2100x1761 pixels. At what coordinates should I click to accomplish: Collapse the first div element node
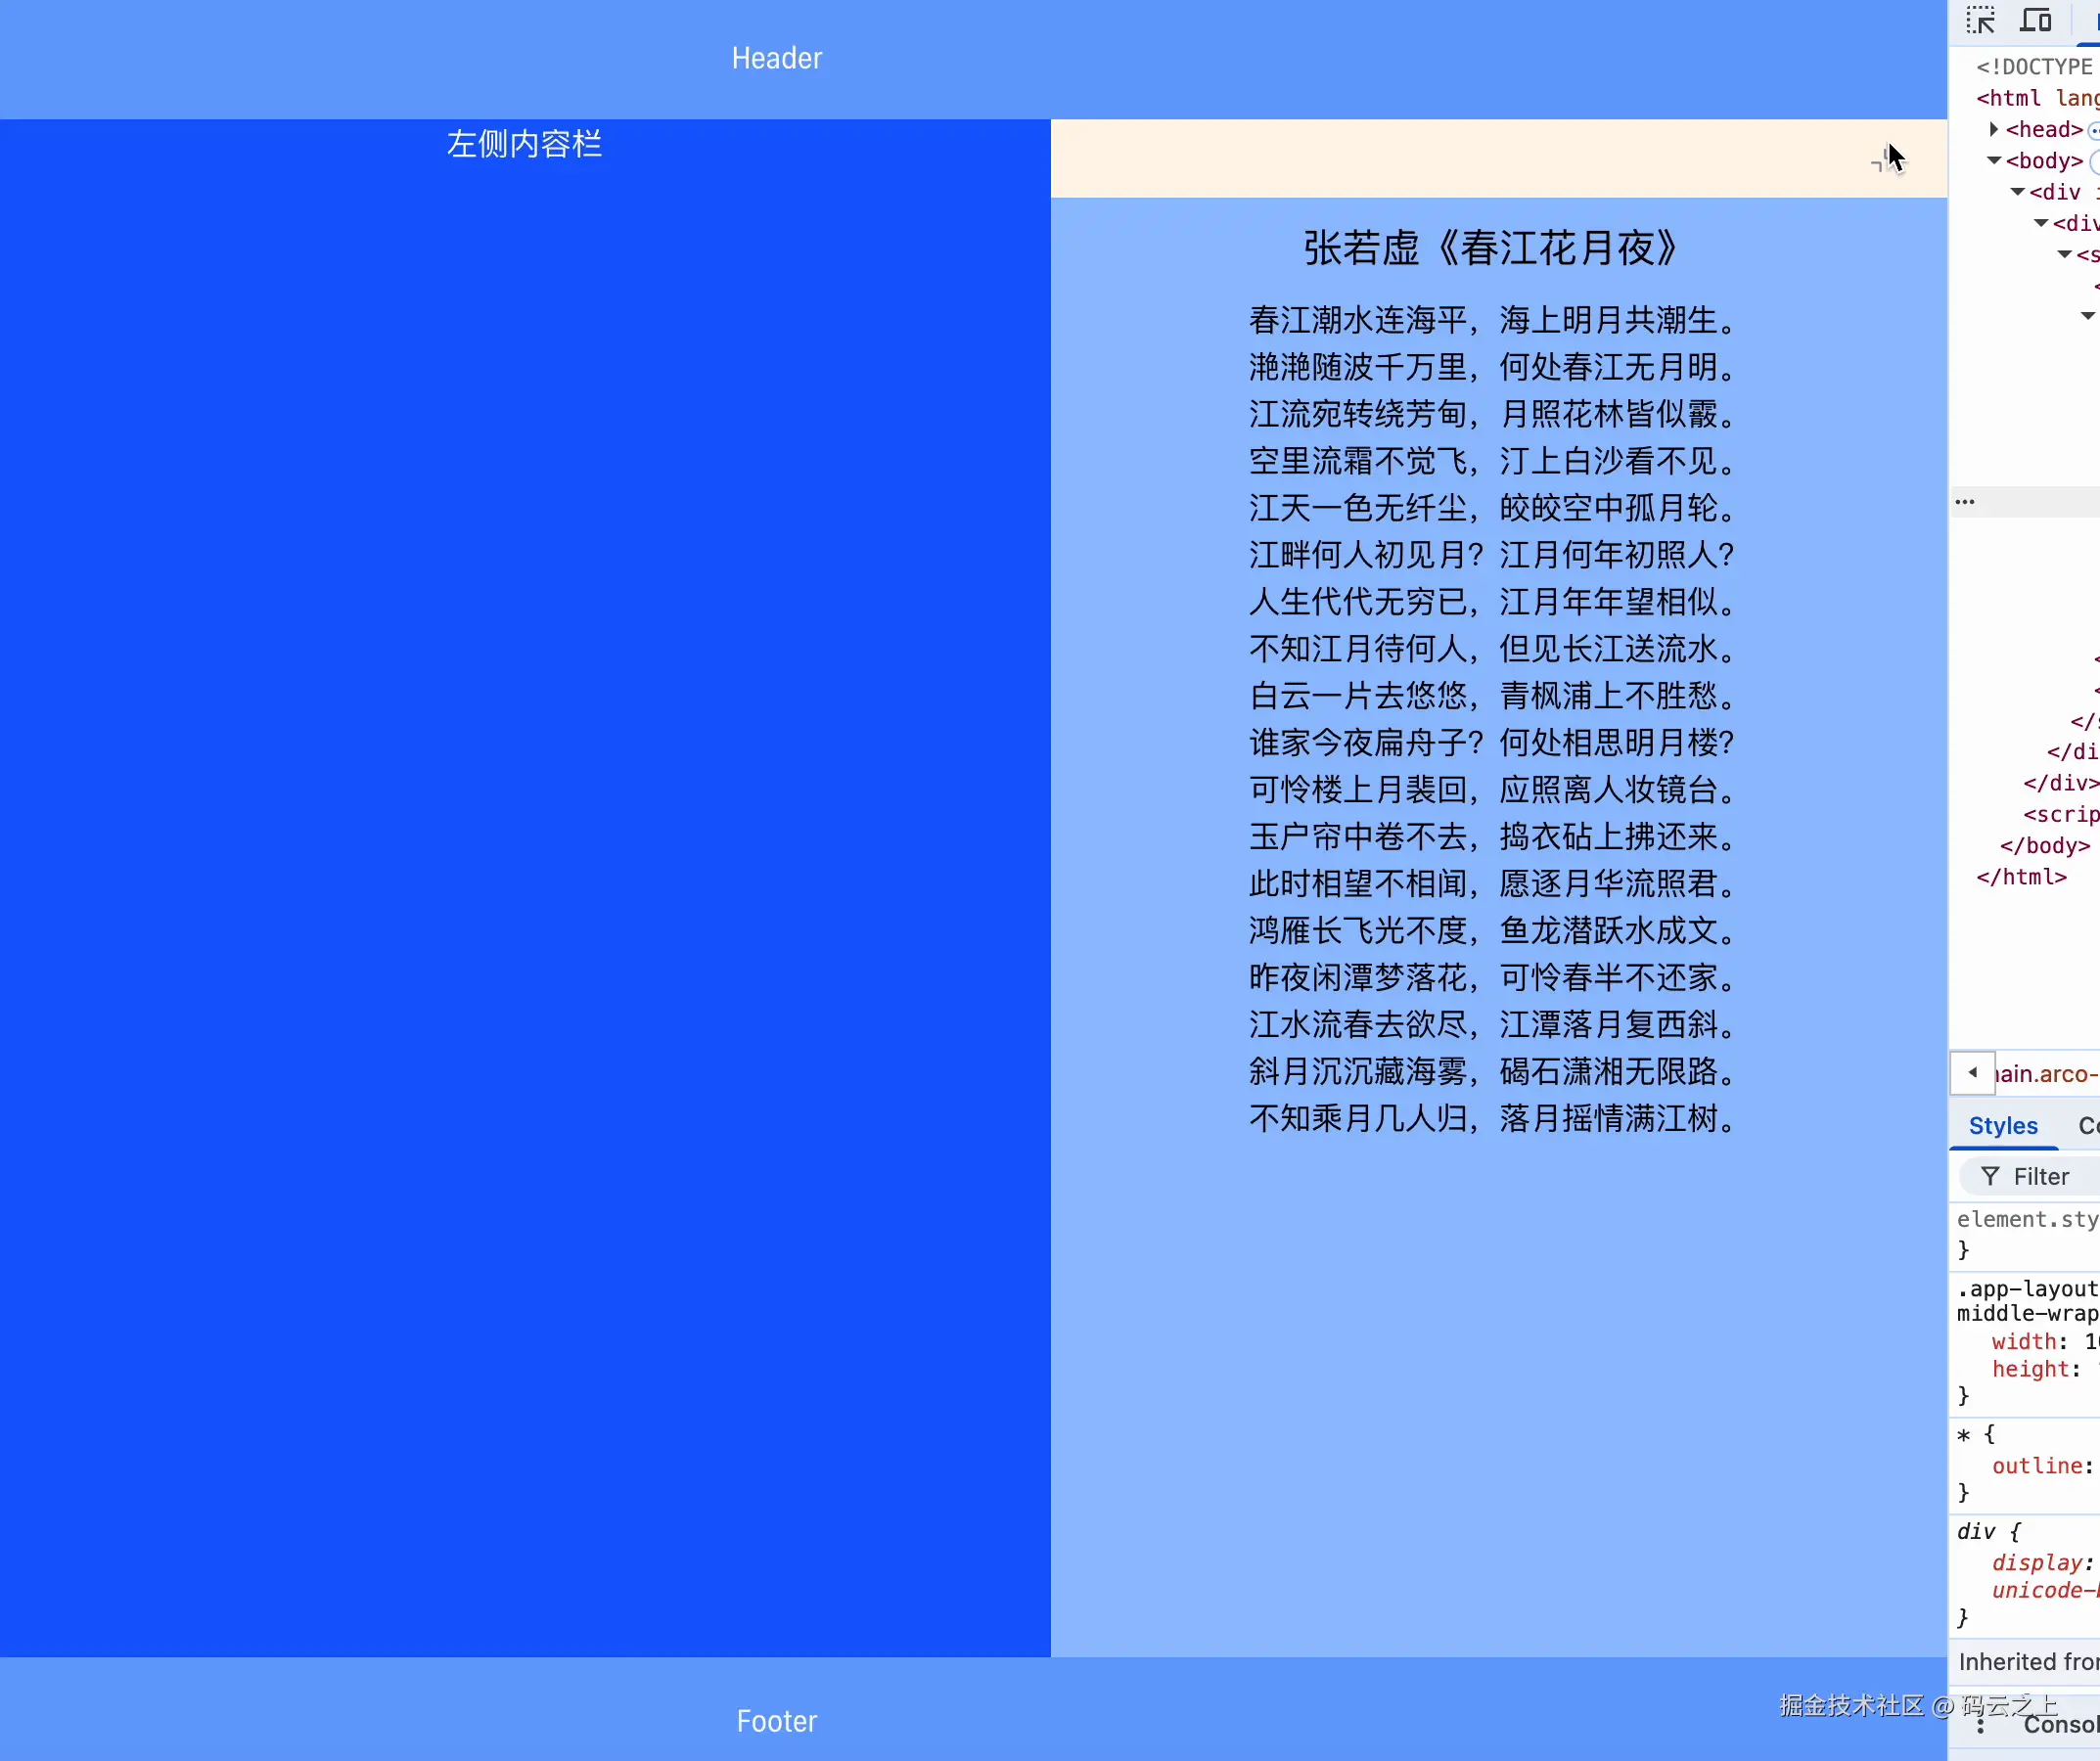click(x=2017, y=191)
